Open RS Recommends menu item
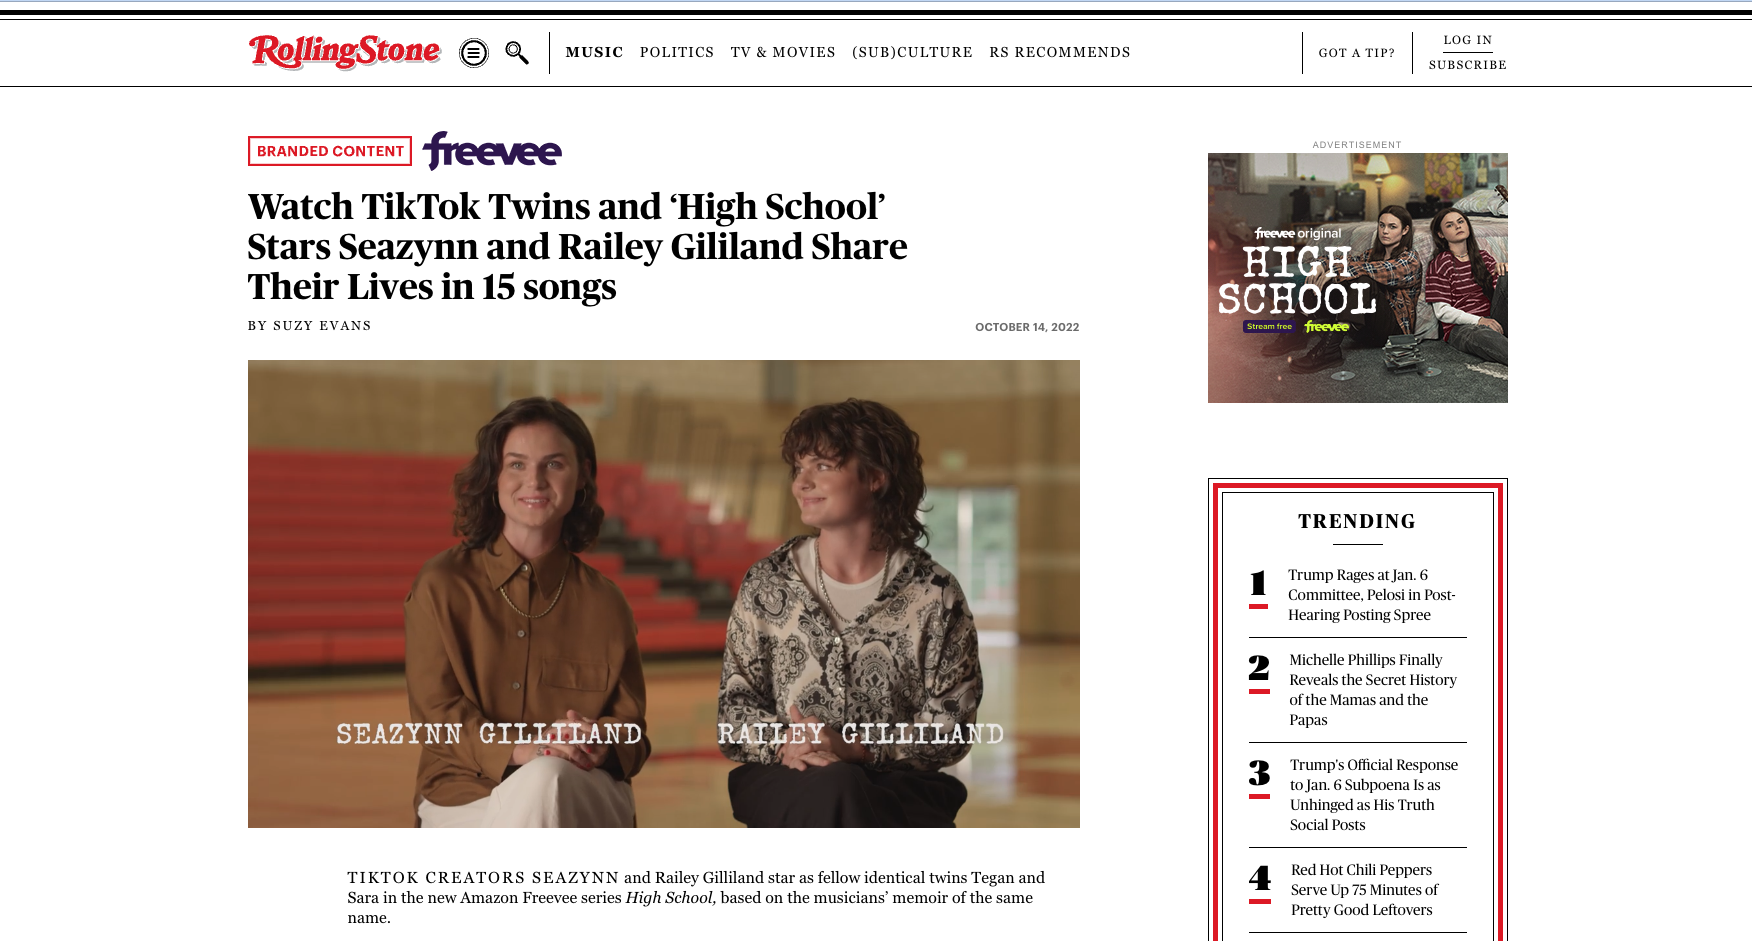Viewport: 1752px width, 941px height. pyautogui.click(x=1060, y=52)
